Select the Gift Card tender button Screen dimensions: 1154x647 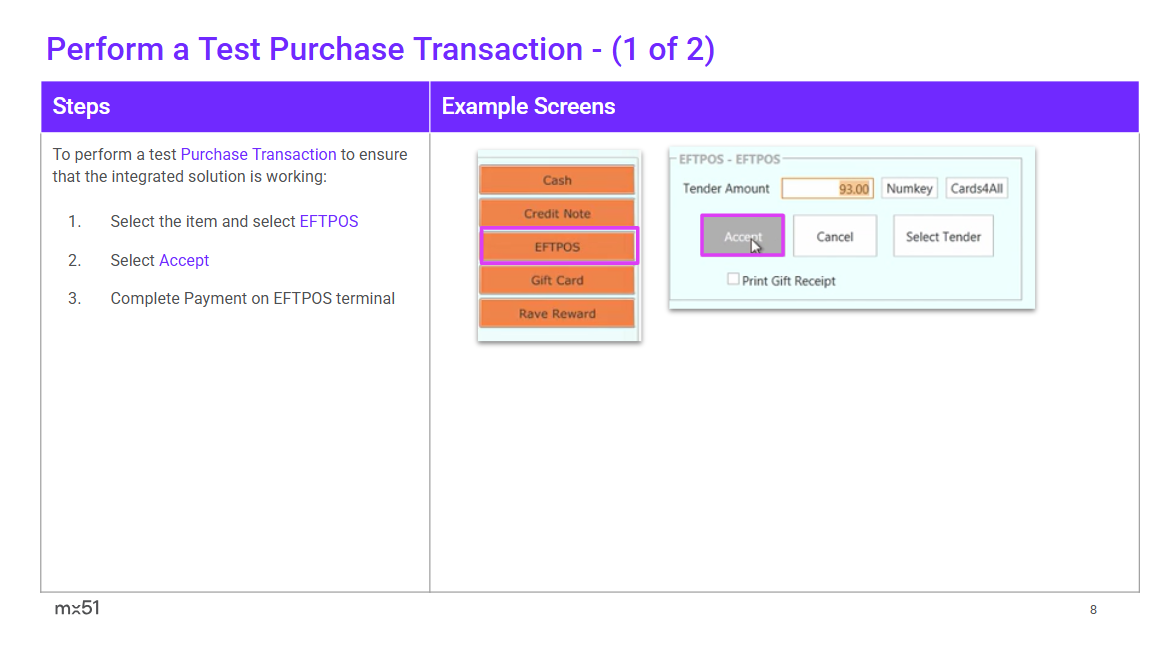557,280
